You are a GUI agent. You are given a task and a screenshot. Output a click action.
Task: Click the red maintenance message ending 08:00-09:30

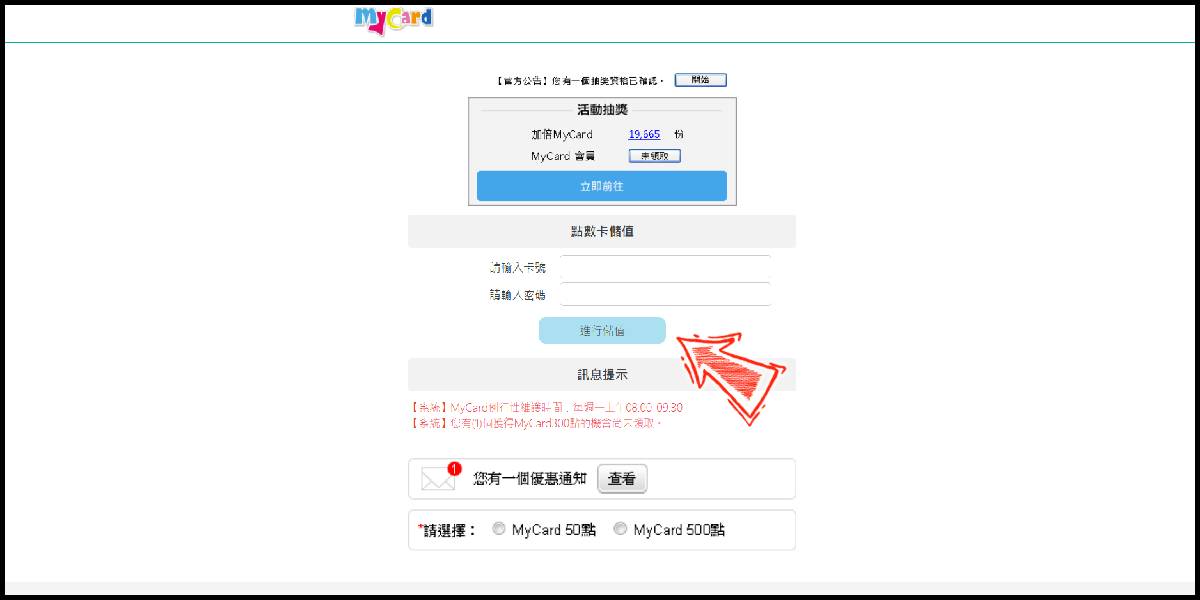[x=547, y=408]
